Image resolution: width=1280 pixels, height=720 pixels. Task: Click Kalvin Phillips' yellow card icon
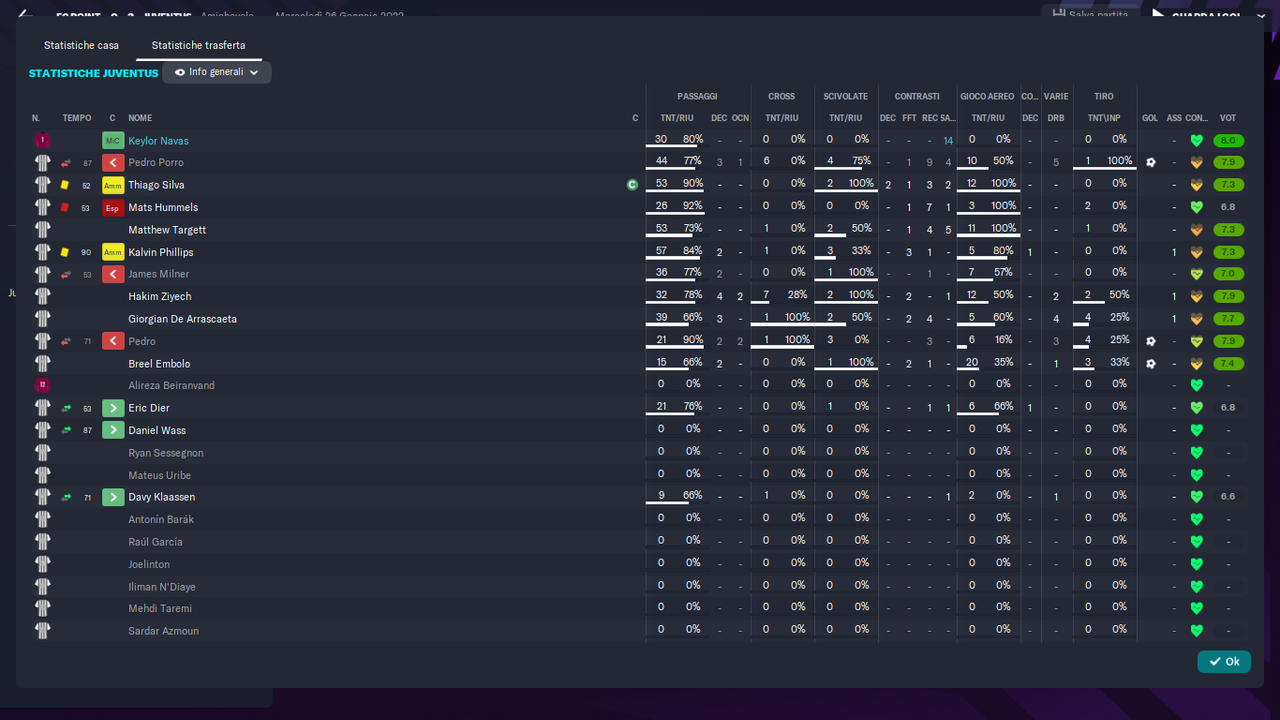pos(65,252)
